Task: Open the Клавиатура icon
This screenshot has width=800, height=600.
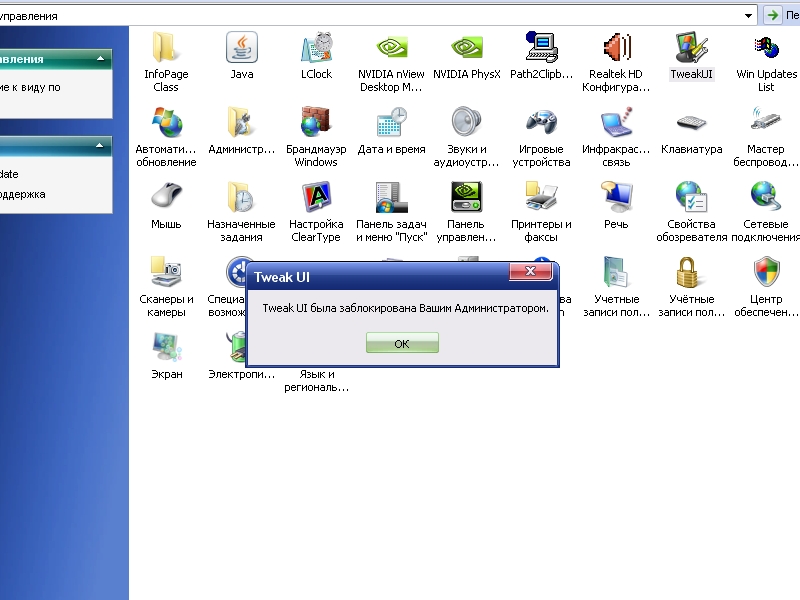Action: tap(691, 122)
